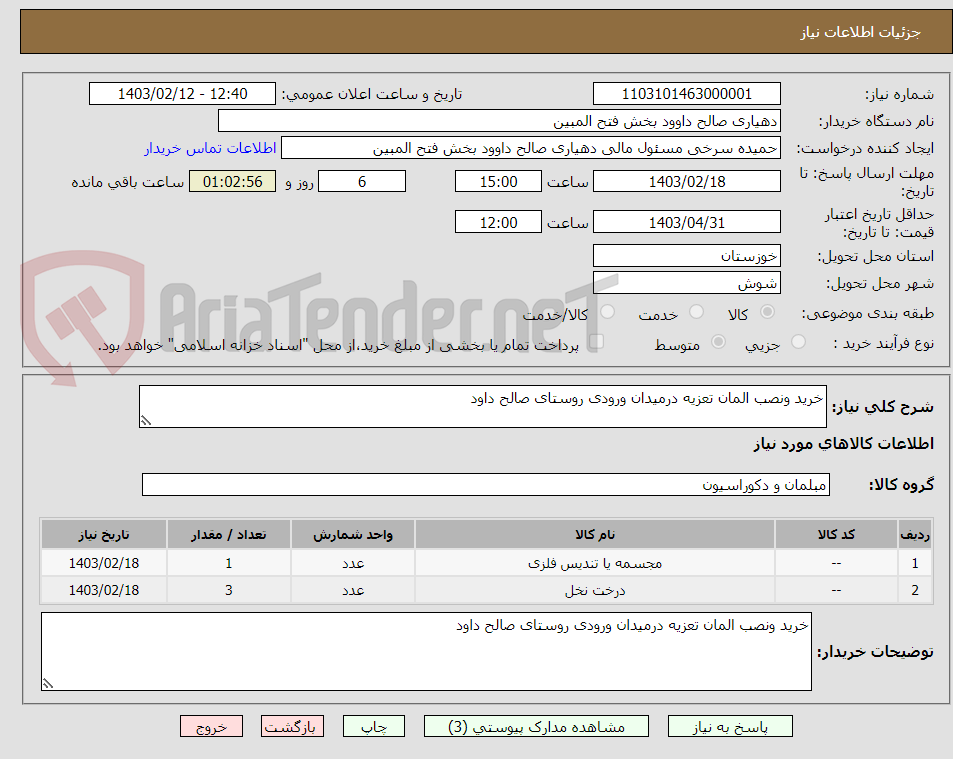Select the خدمت radio button

coord(697,312)
